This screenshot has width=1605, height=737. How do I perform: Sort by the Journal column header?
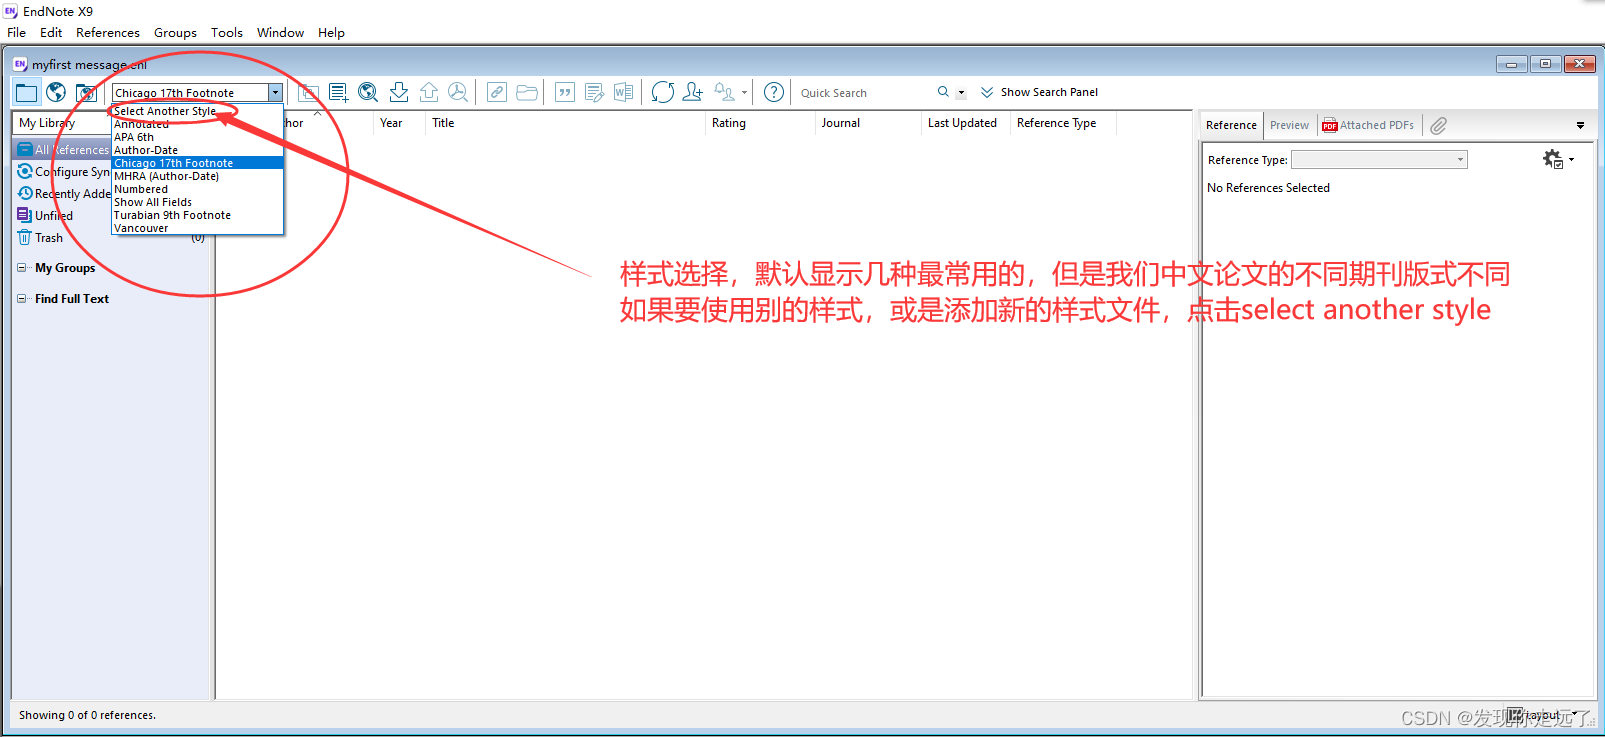869,123
